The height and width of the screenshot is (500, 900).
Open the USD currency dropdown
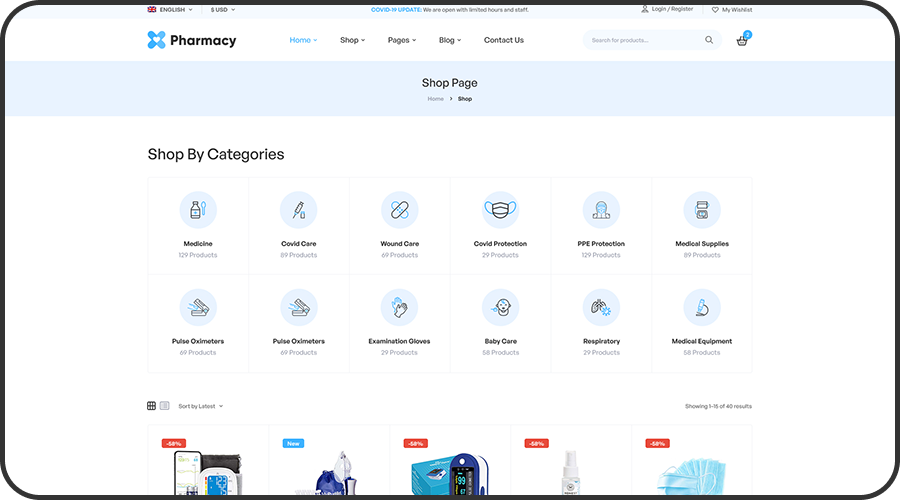click(223, 10)
